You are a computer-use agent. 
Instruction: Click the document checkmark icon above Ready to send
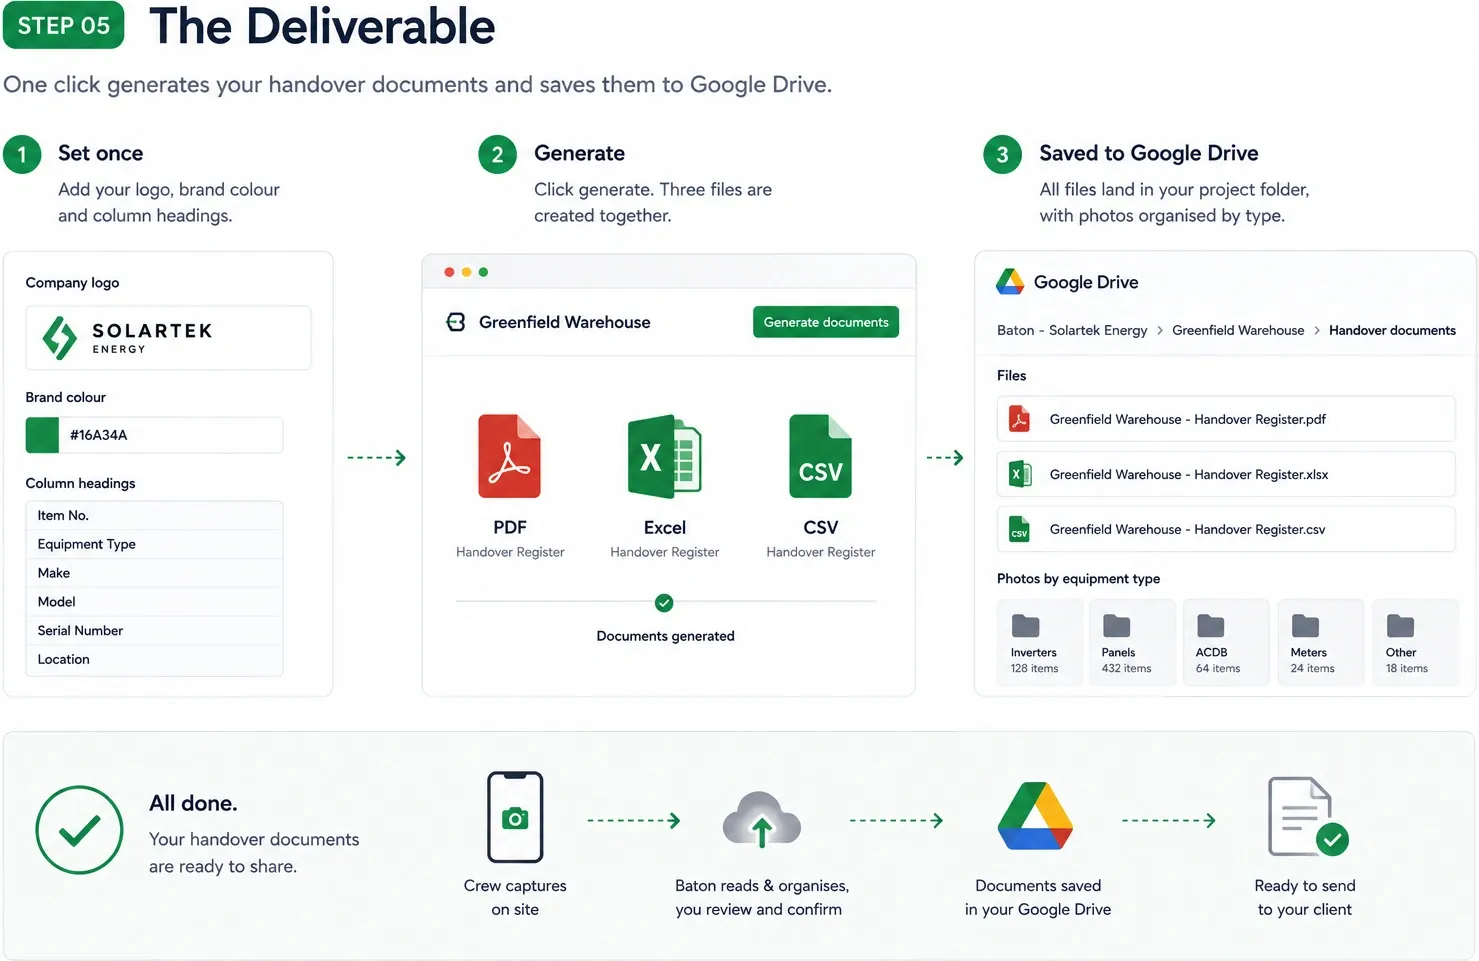[1308, 817]
